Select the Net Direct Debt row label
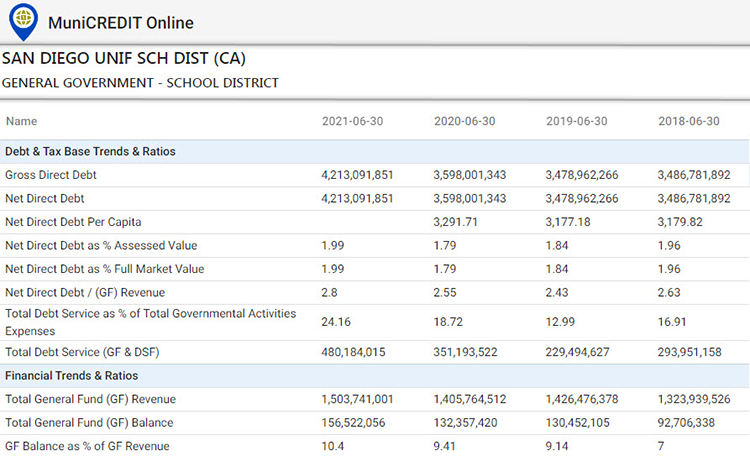 (44, 199)
